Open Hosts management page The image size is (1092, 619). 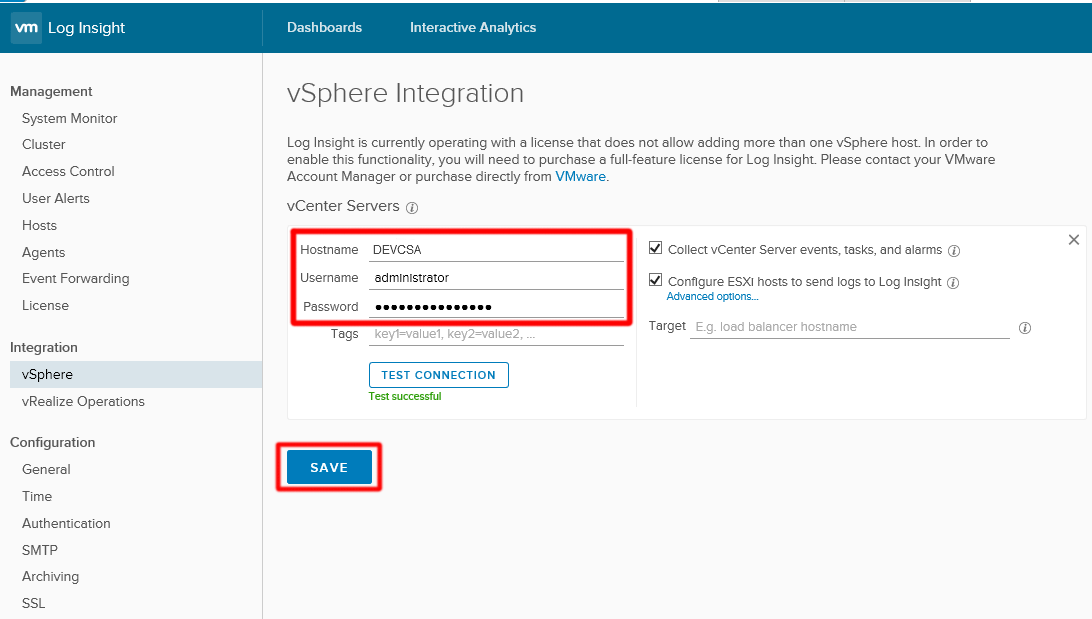tap(39, 226)
